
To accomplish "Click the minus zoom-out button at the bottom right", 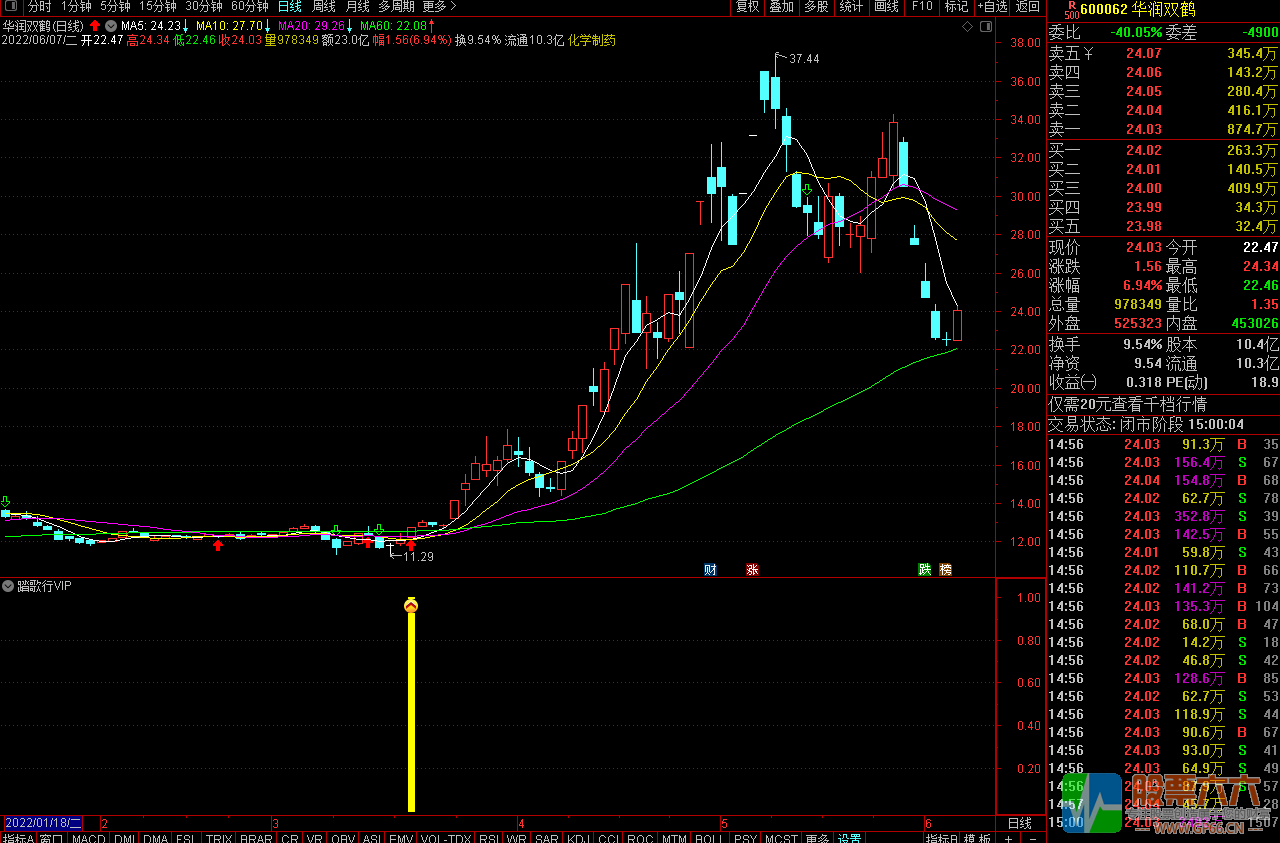I will [1032, 838].
